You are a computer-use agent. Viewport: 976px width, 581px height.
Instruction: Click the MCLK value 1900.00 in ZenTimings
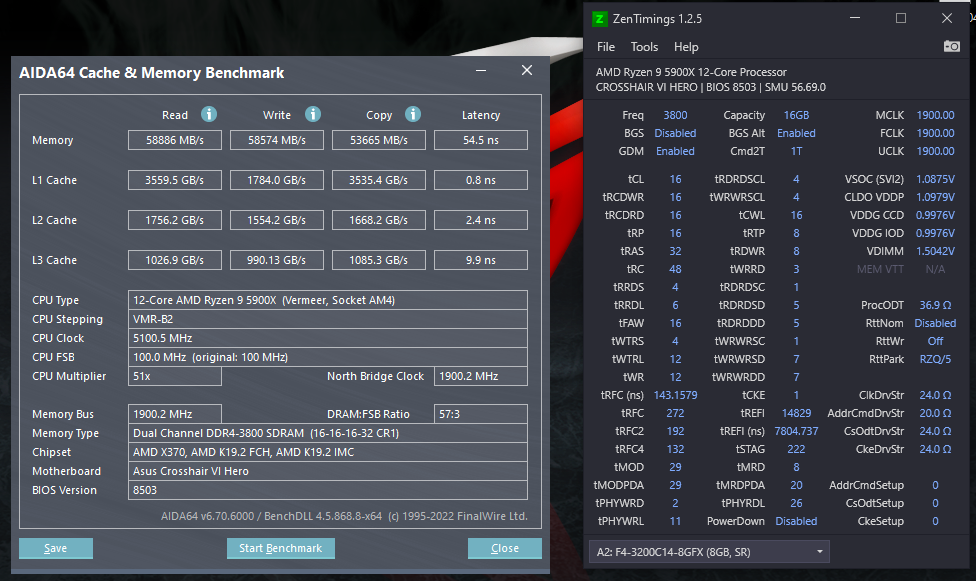pyautogui.click(x=935, y=115)
